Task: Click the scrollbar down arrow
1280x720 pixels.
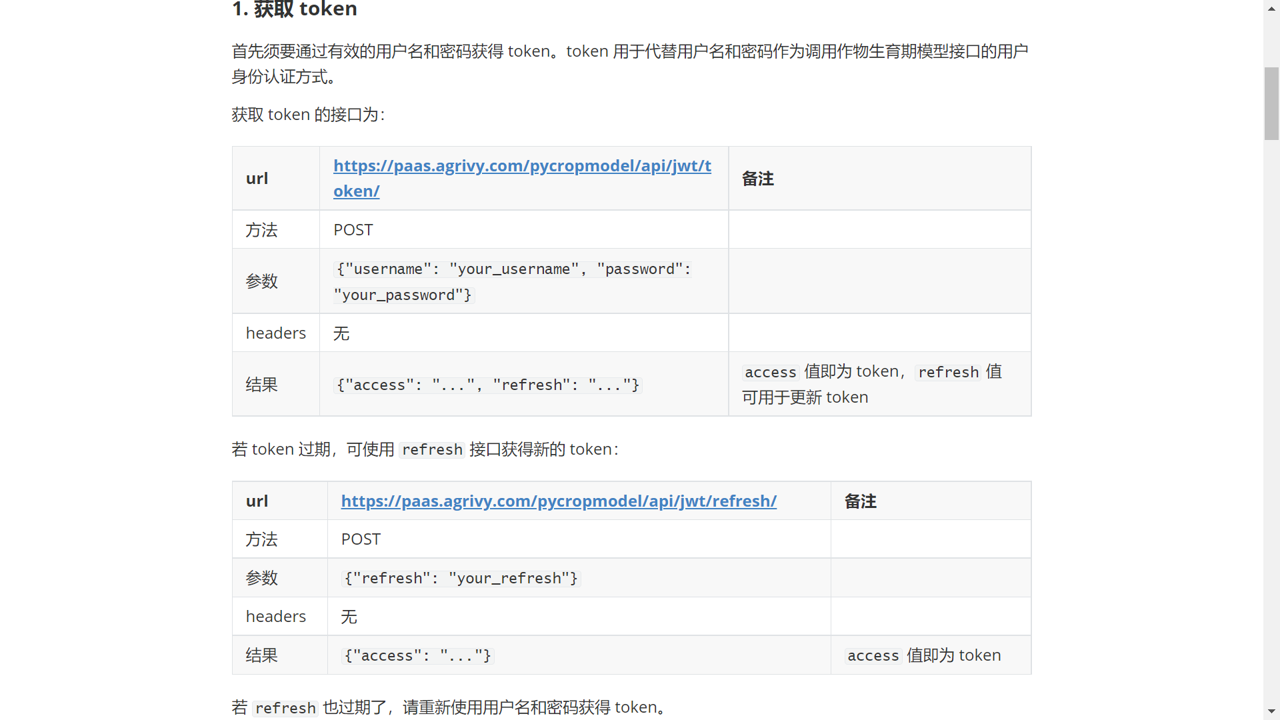Action: [x=1271, y=711]
